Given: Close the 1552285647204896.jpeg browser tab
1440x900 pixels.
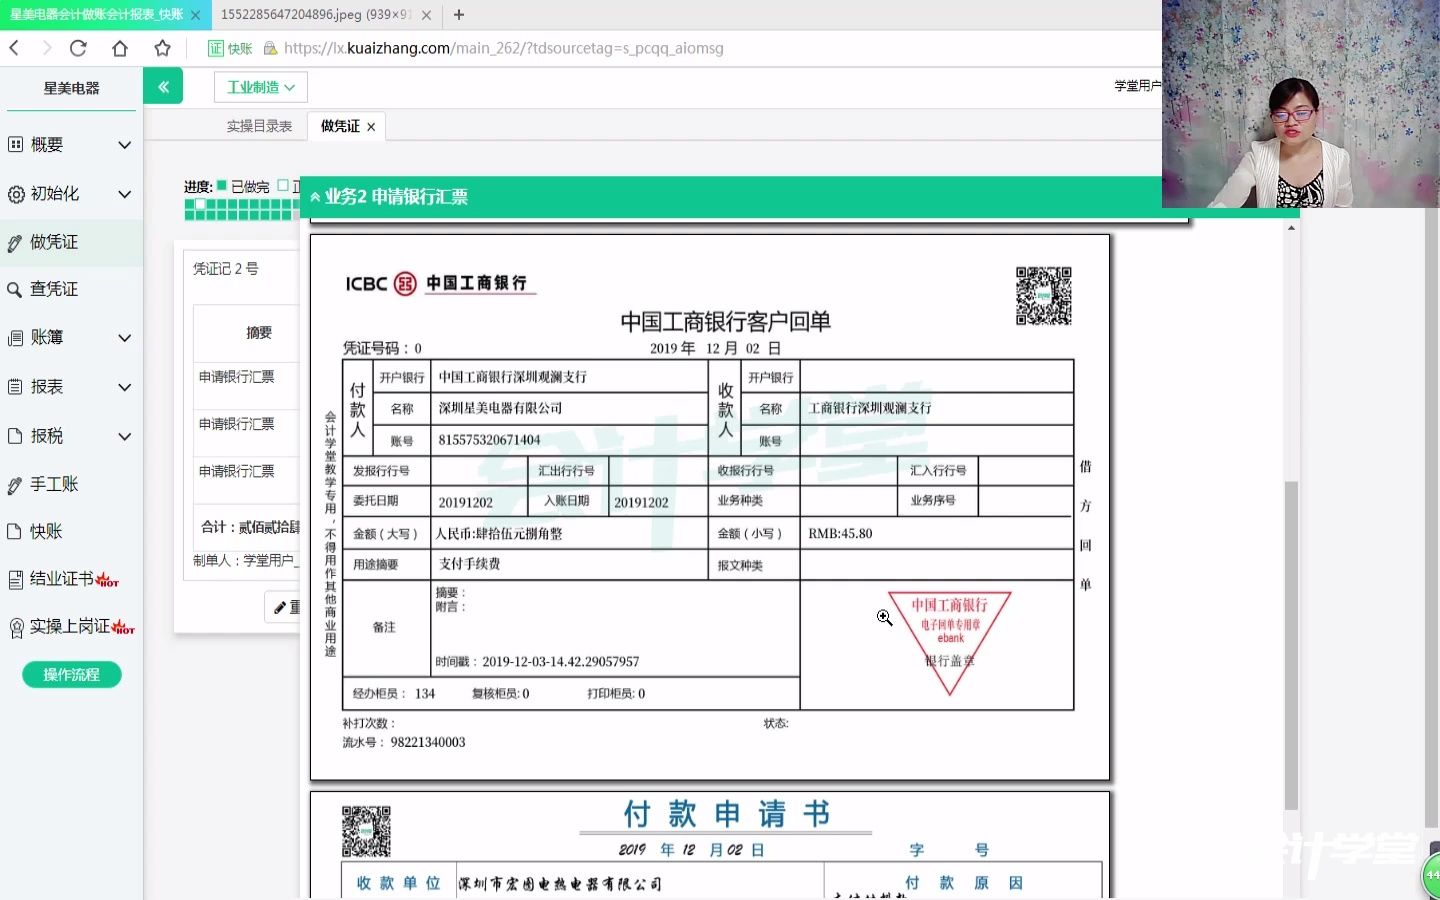Looking at the screenshot, I should [x=427, y=15].
